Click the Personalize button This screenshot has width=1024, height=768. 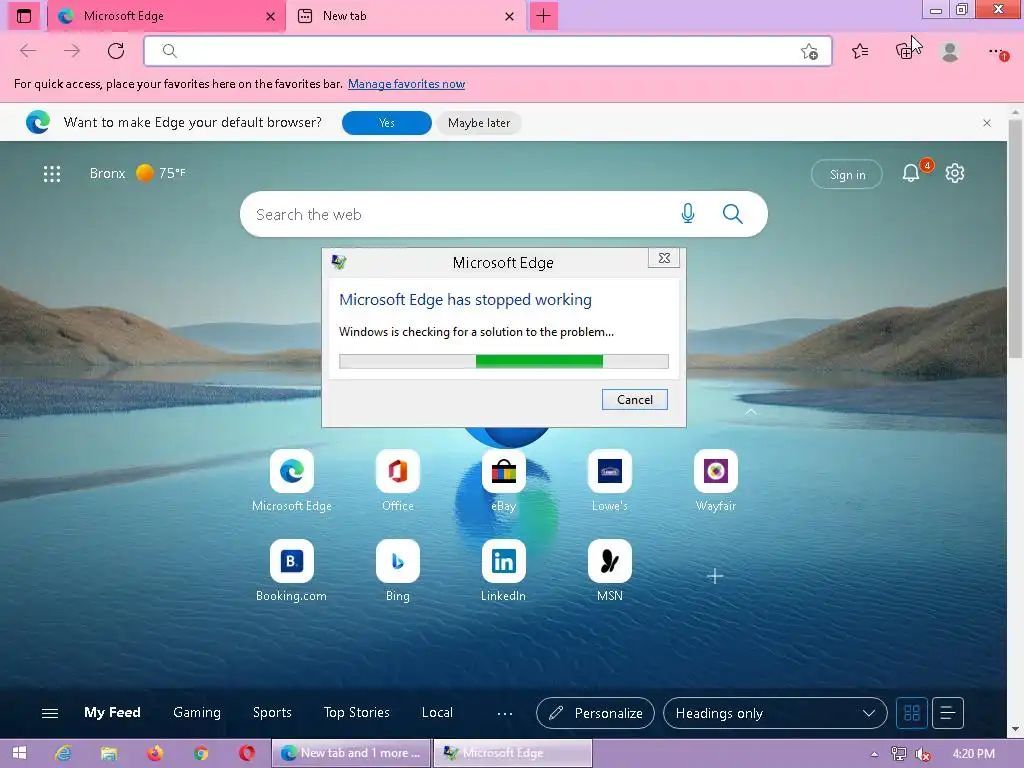pyautogui.click(x=596, y=713)
